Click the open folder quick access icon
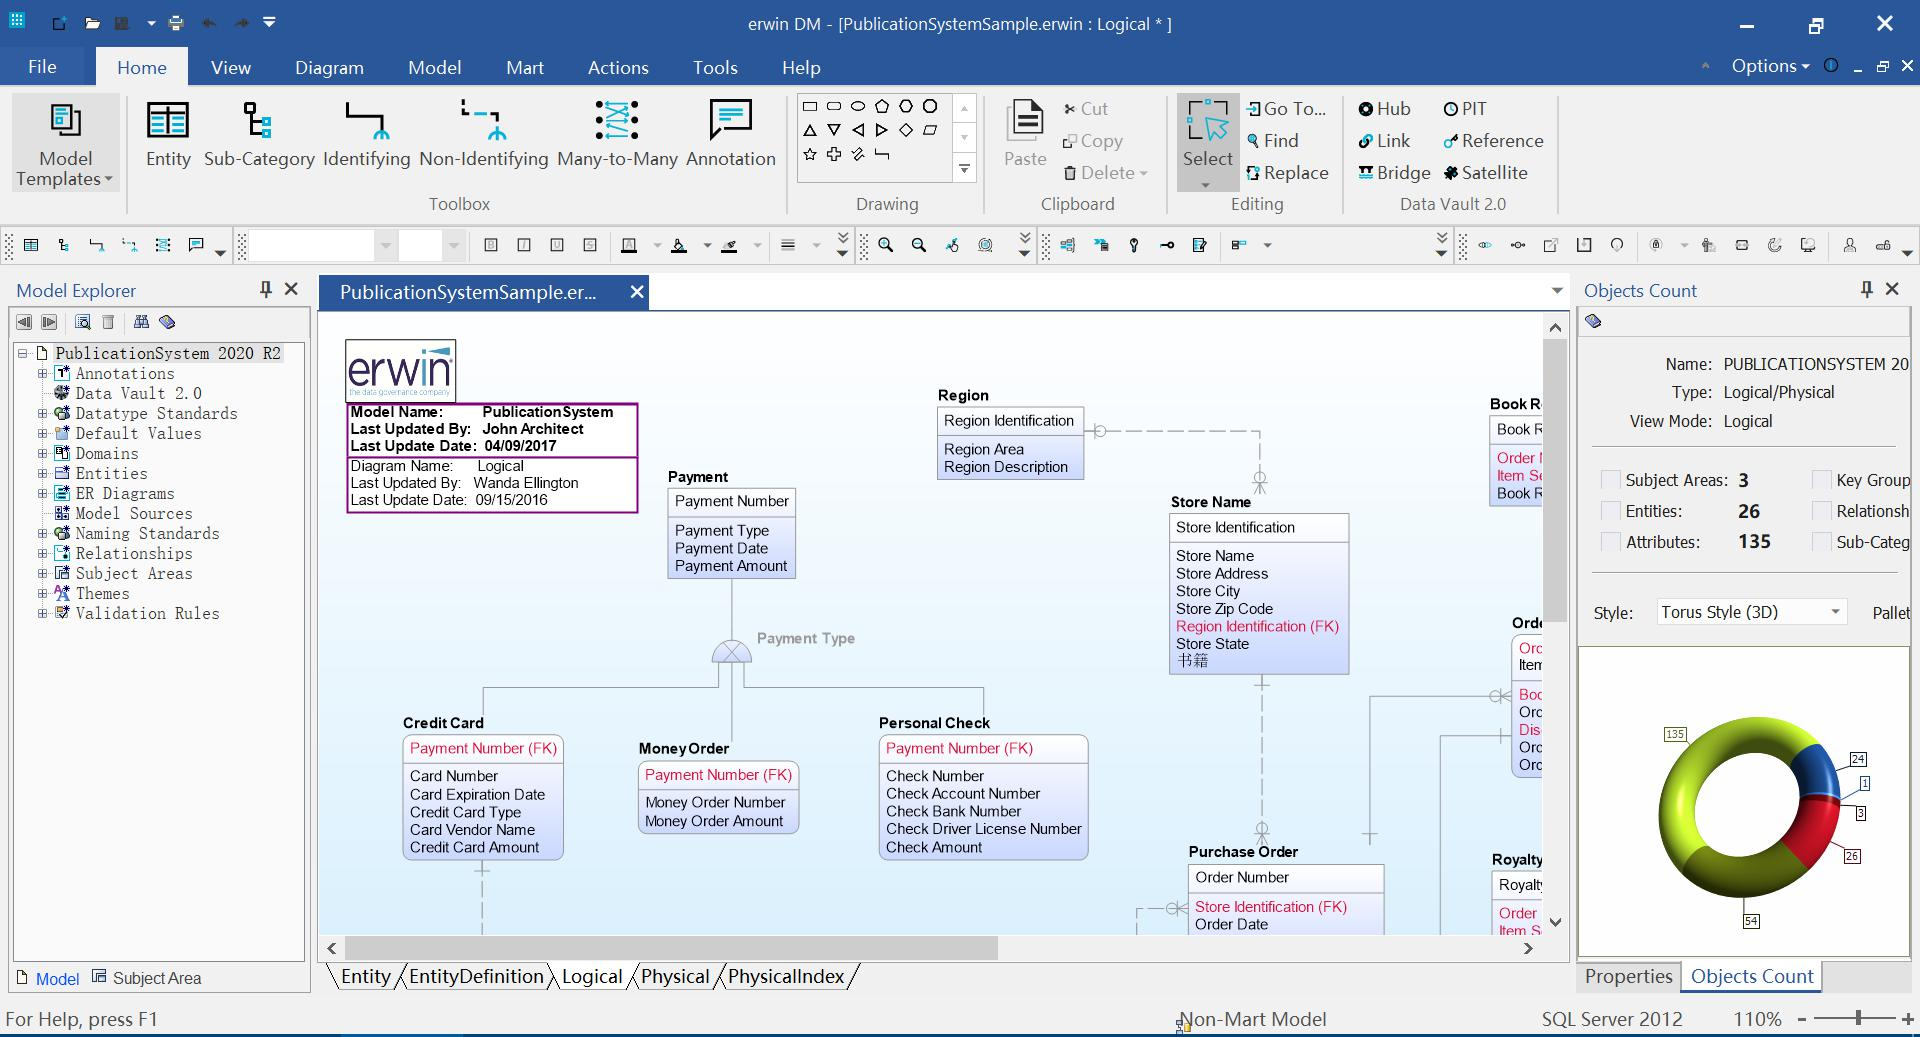 (x=92, y=22)
